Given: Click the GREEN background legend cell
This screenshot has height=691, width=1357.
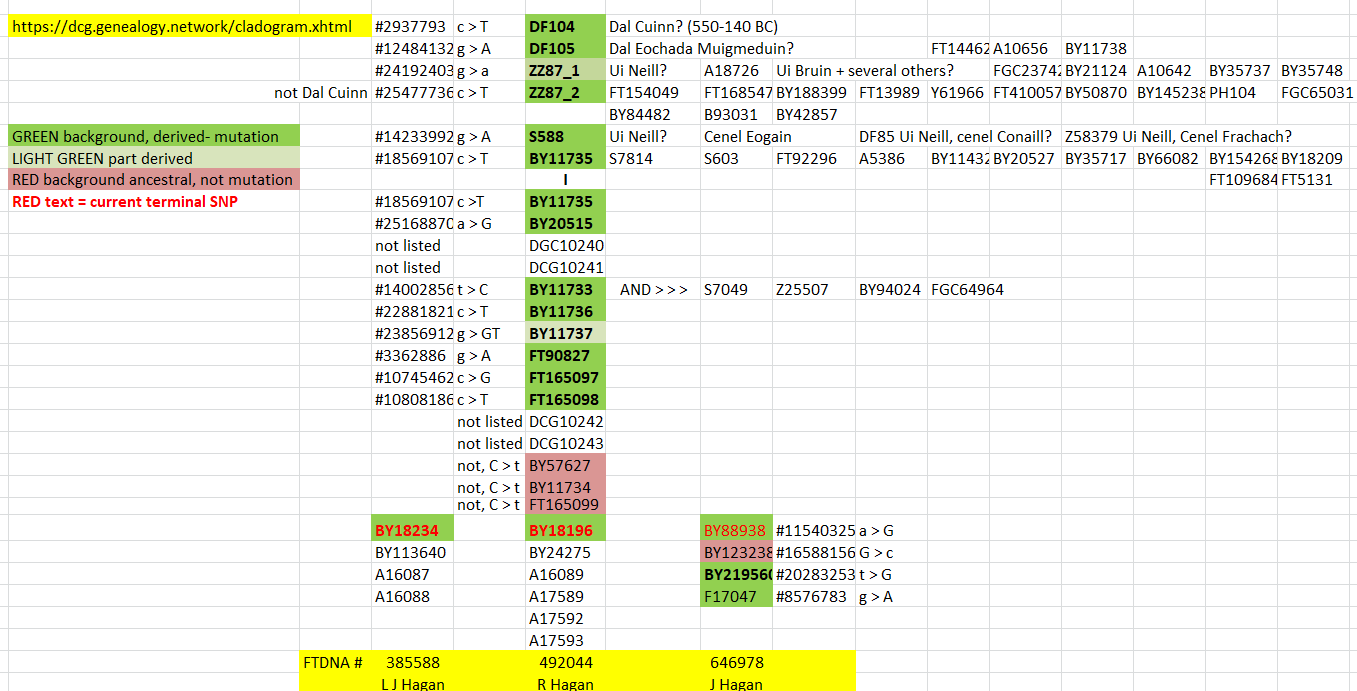Looking at the screenshot, I should (154, 136).
